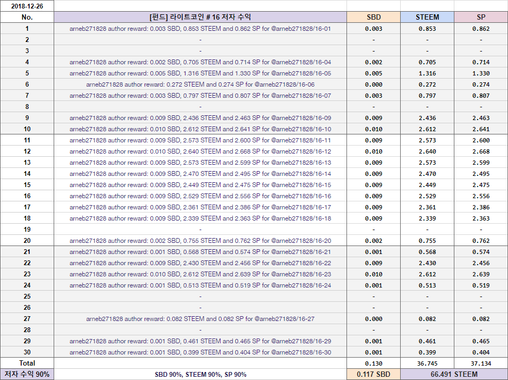Viewport: 508px width, 380px height.
Task: Click the author reward text for 16-09
Action: click(200, 118)
